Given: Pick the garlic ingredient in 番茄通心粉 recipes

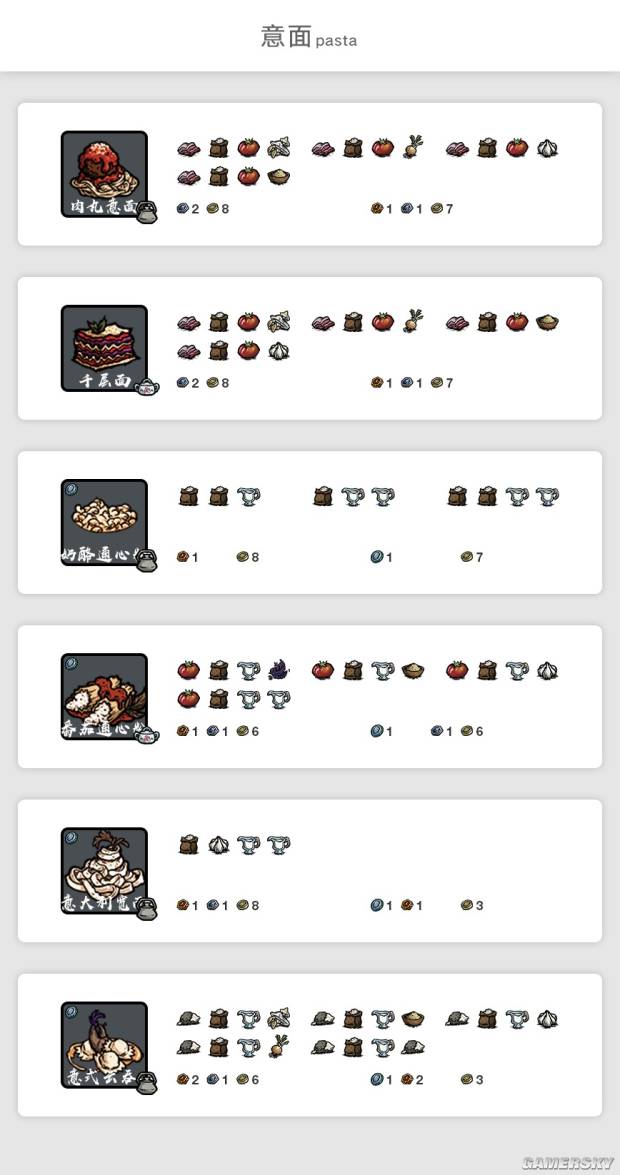Looking at the screenshot, I should (547, 670).
